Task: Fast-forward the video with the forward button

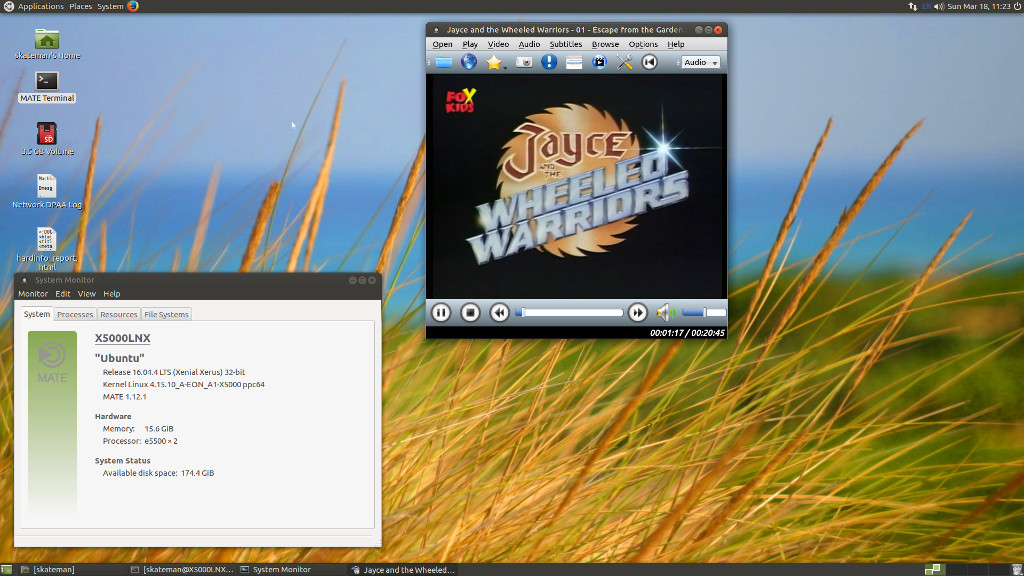Action: pyautogui.click(x=637, y=313)
